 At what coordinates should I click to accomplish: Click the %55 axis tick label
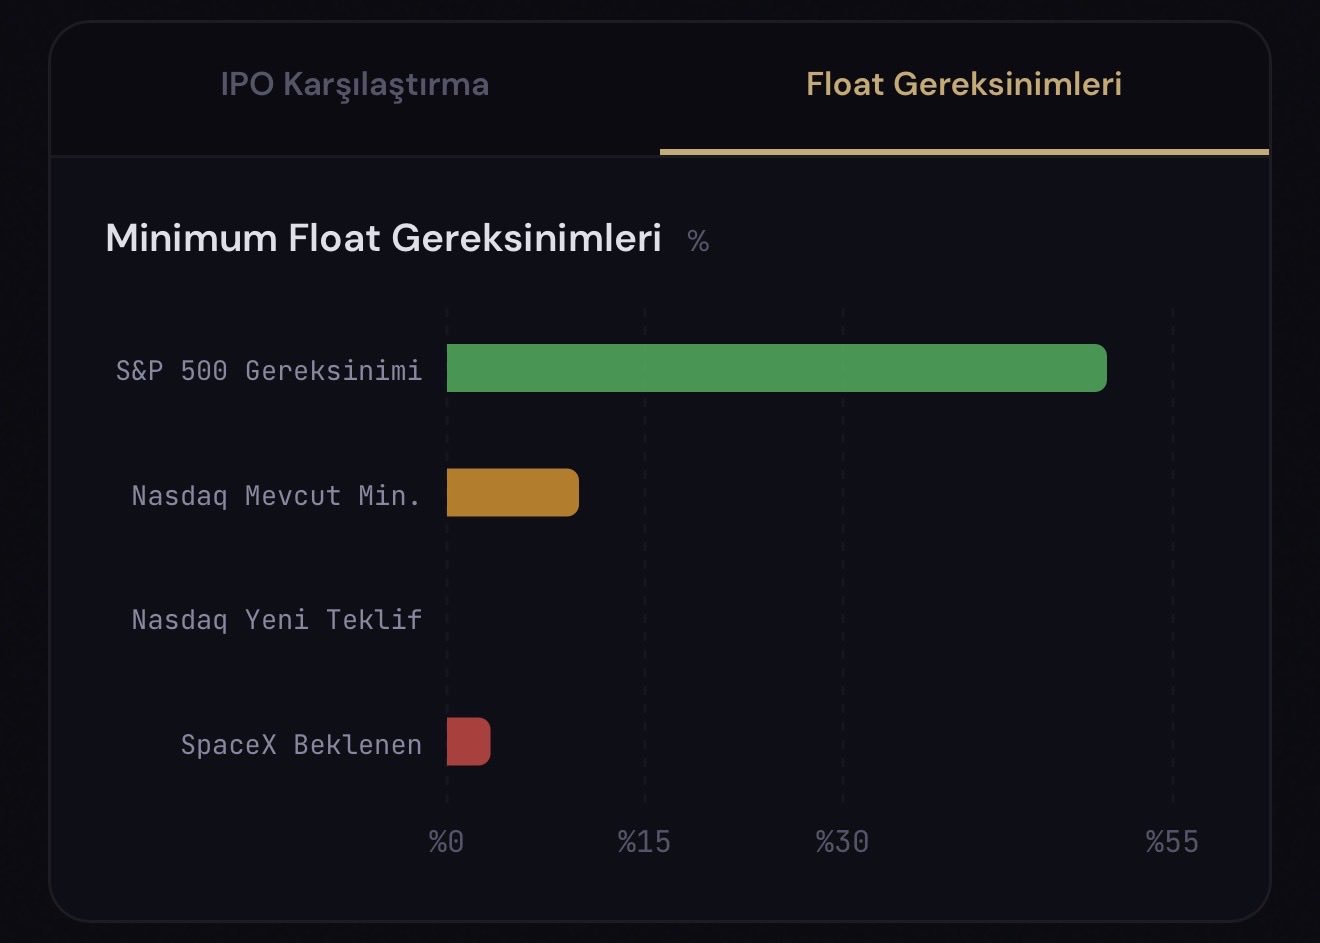(x=1172, y=842)
